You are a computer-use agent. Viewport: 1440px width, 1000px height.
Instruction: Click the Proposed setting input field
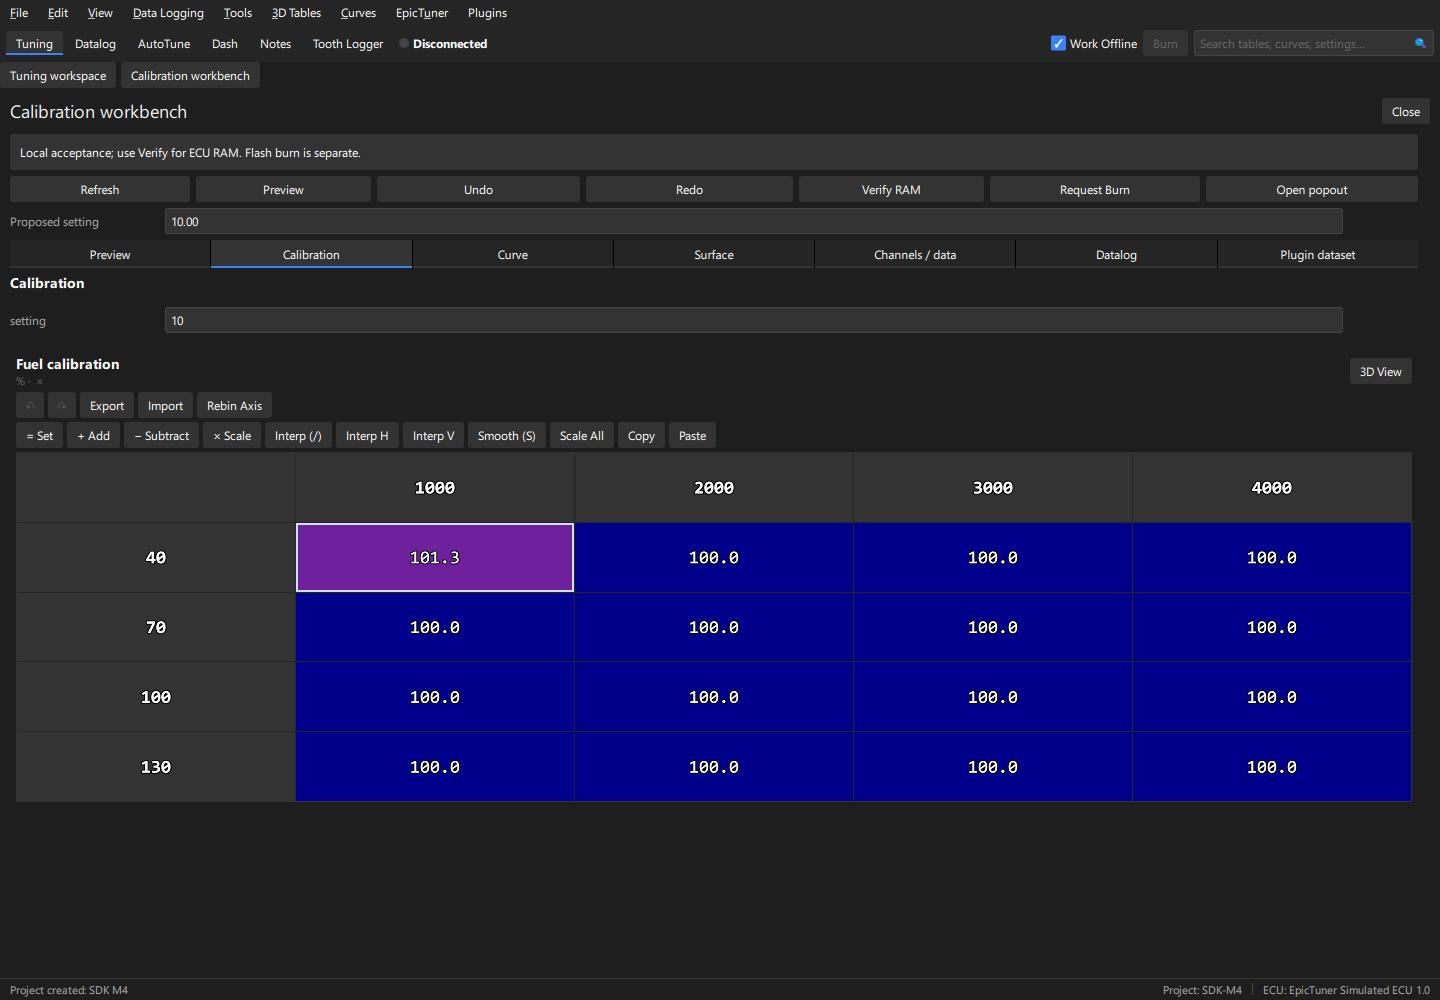(753, 222)
